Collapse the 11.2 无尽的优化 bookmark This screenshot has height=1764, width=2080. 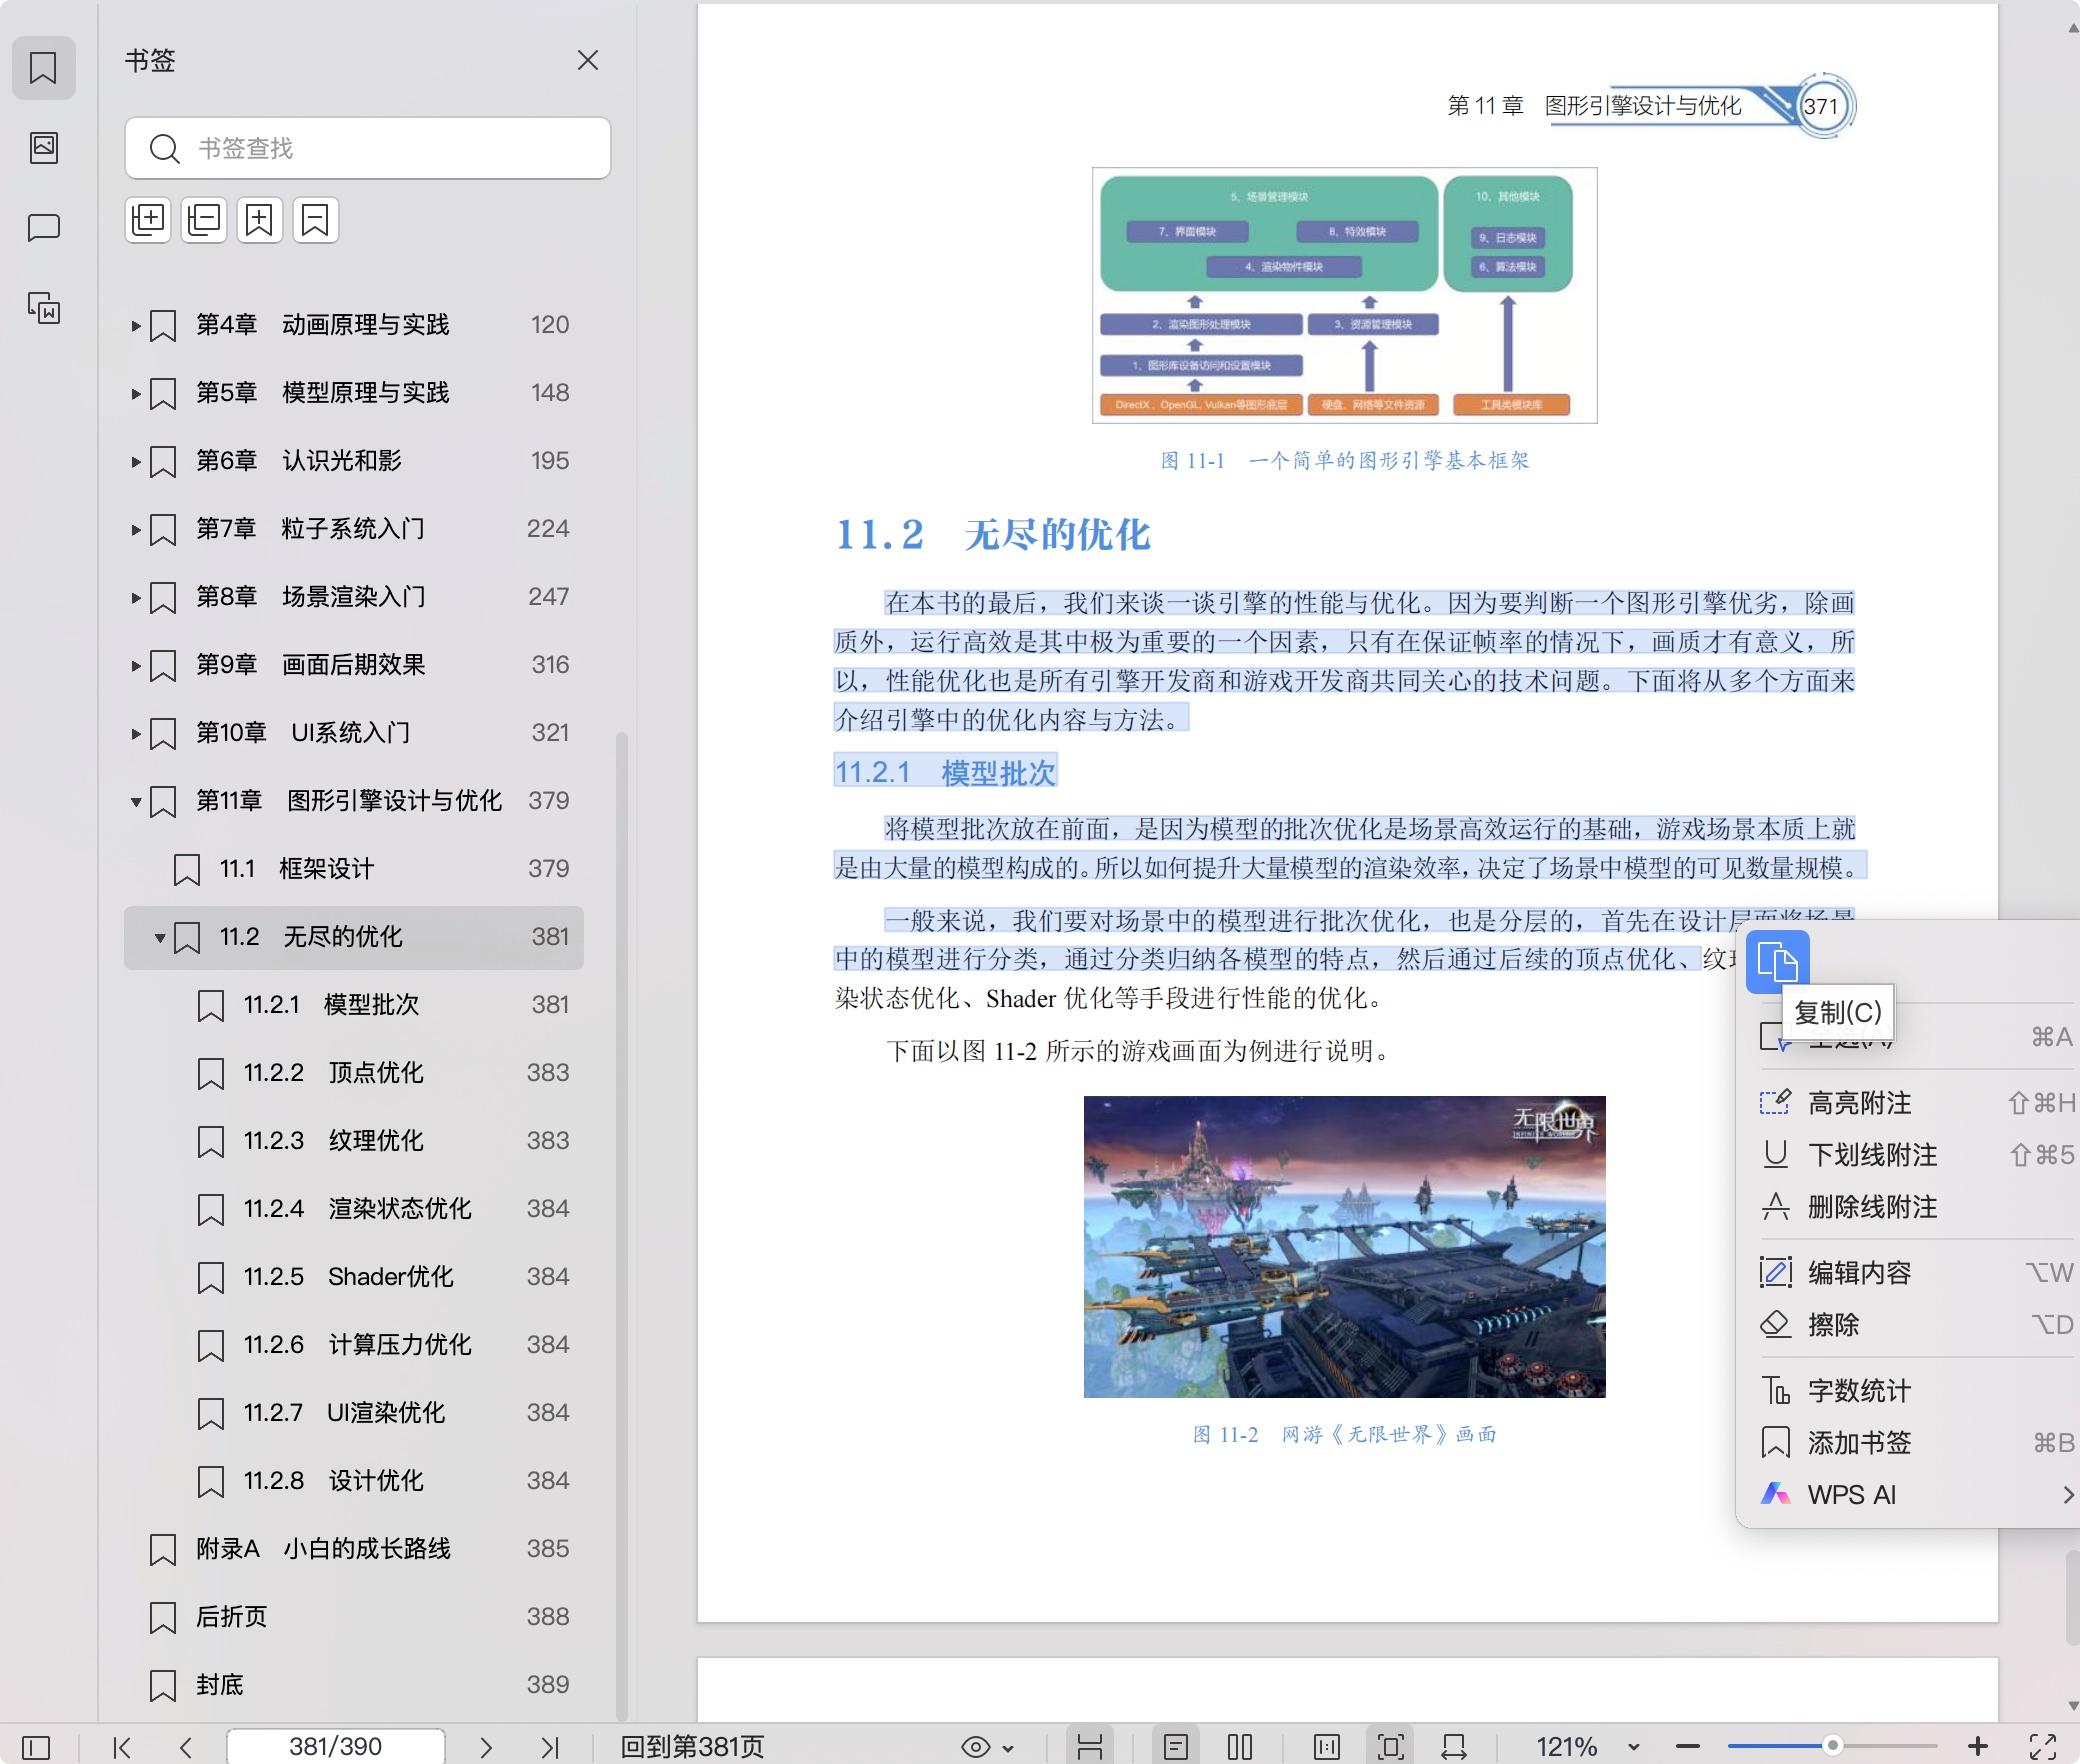[x=159, y=938]
